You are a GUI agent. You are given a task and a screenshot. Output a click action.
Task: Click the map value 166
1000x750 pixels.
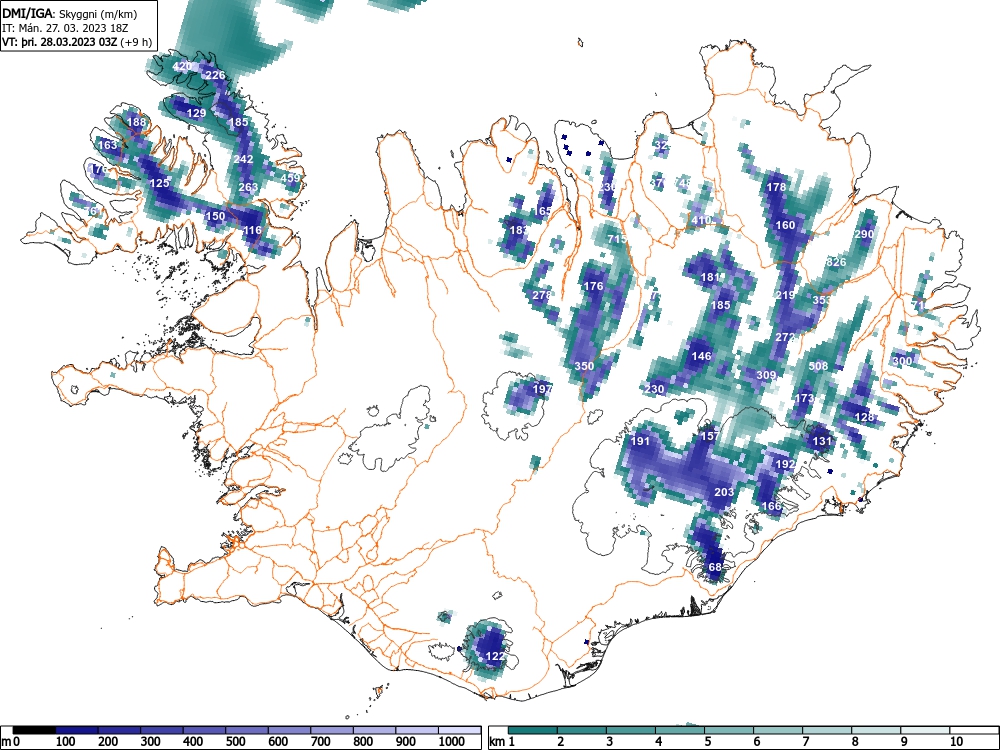point(772,506)
